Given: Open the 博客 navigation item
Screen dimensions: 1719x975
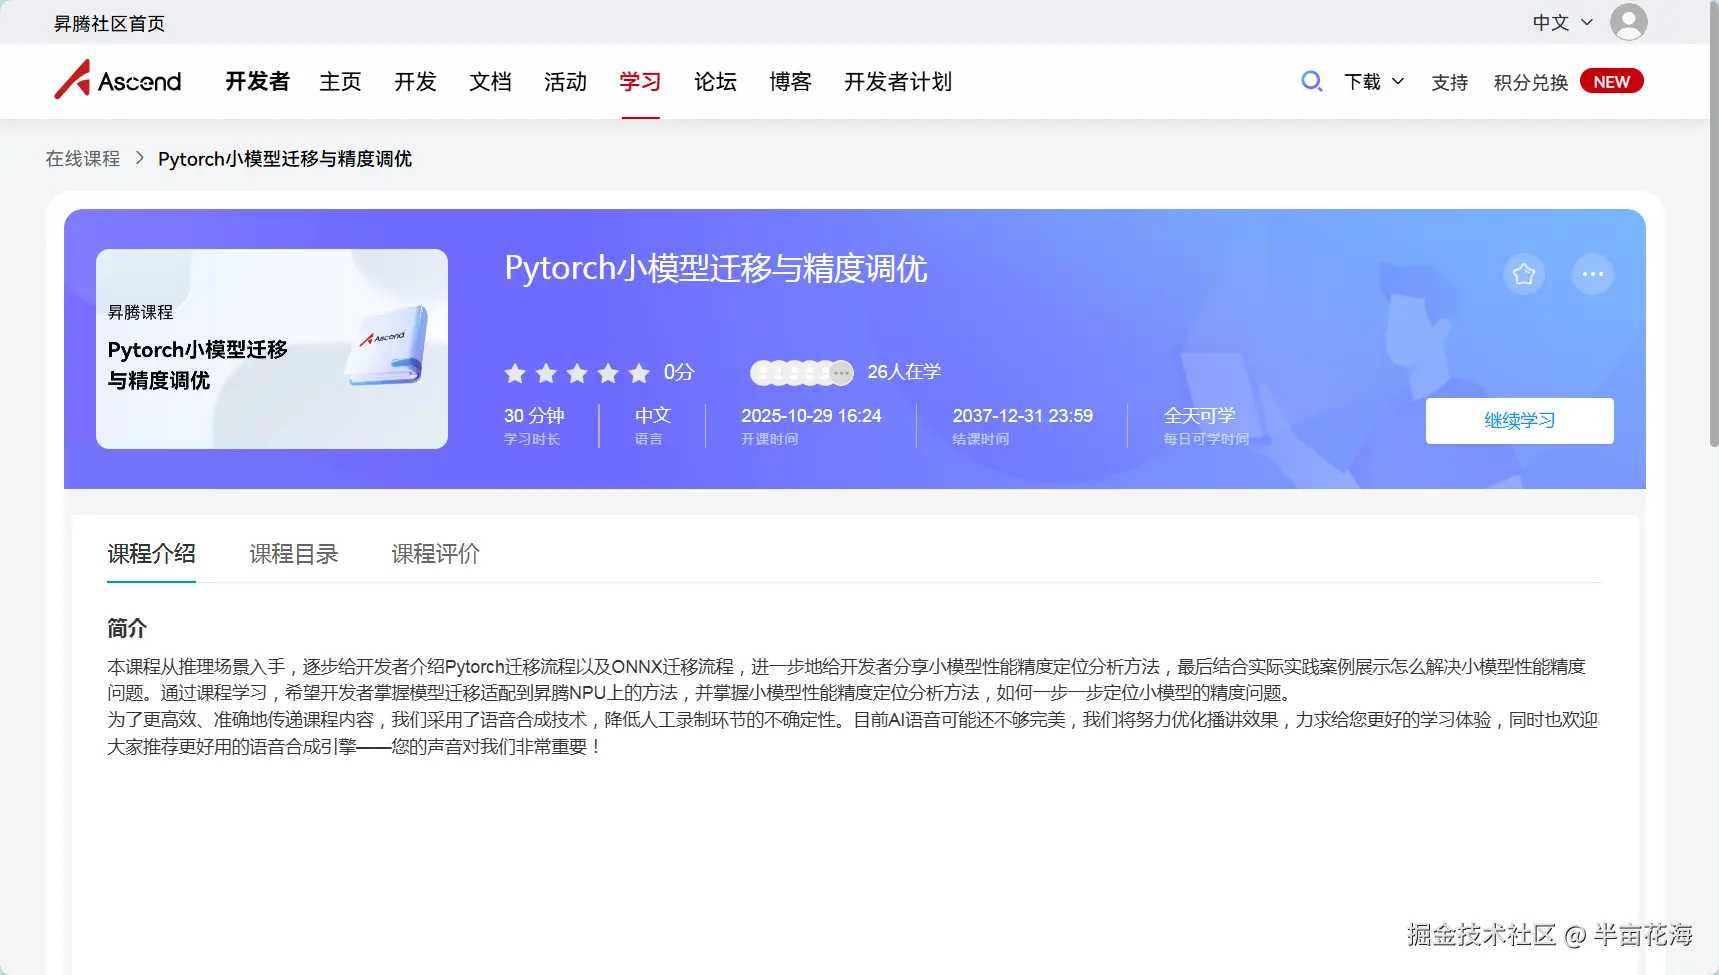Looking at the screenshot, I should [x=790, y=81].
